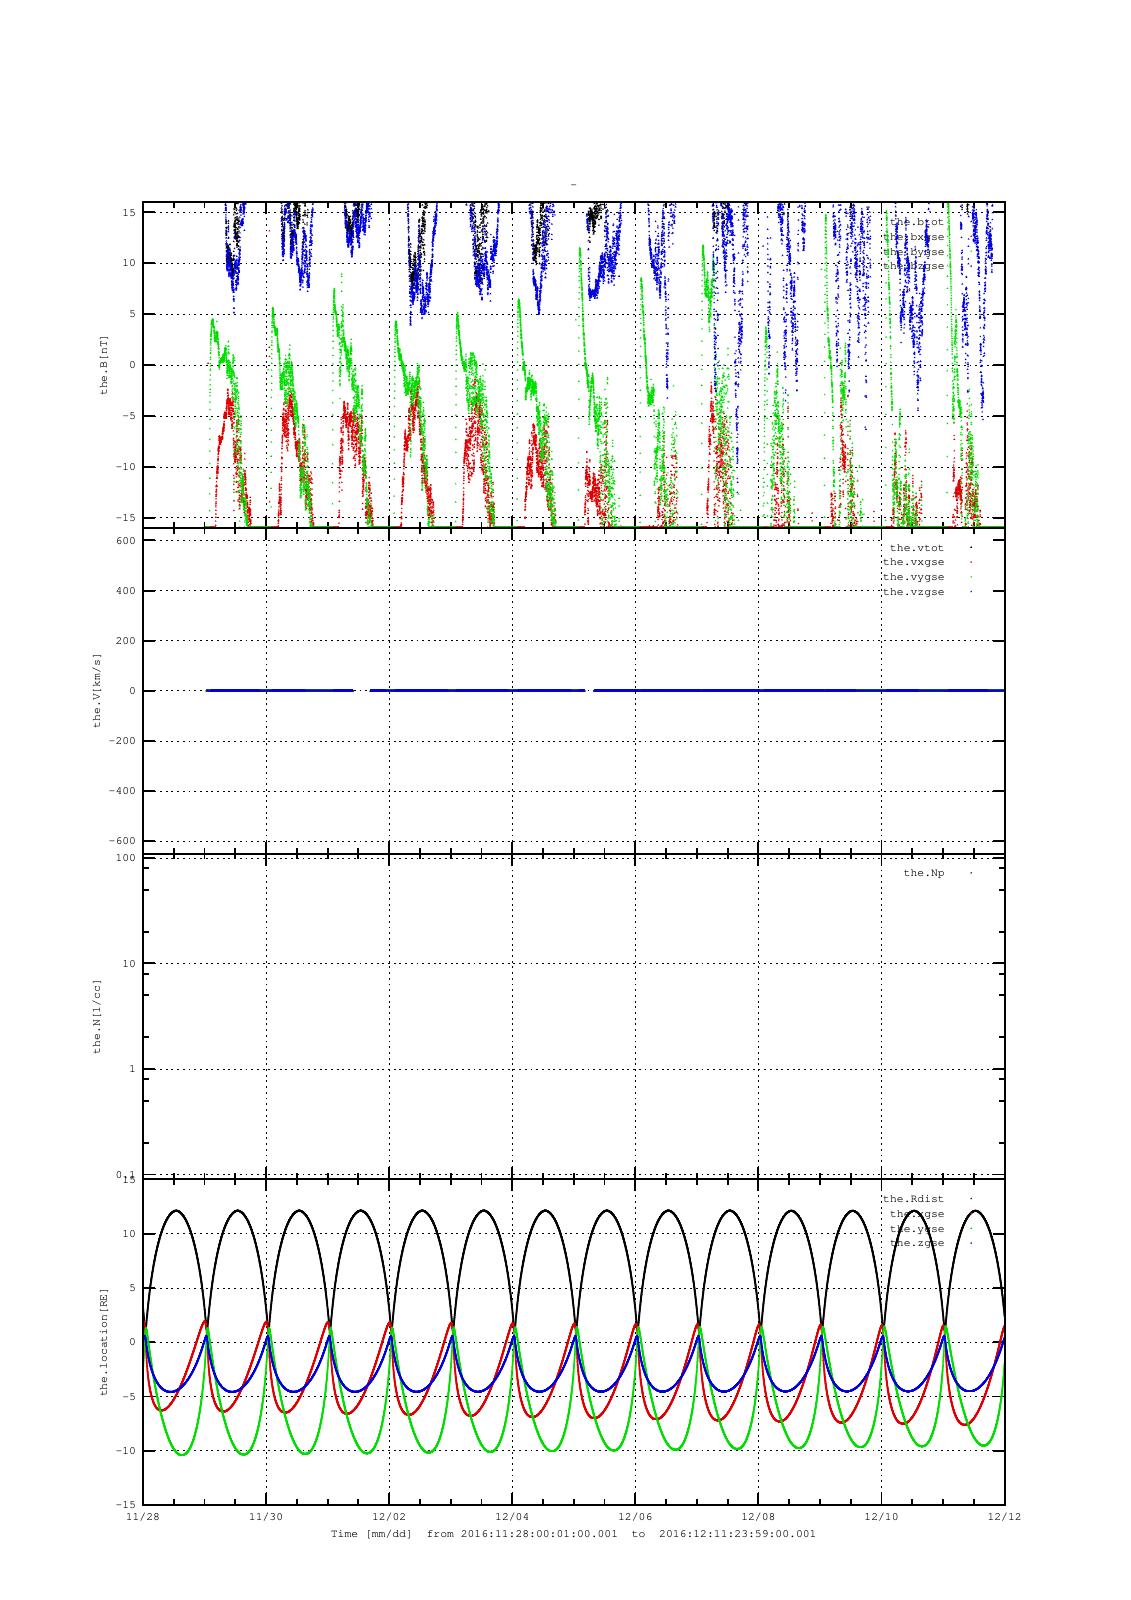
Task: Click the 100 tick on density axis
Action: point(126,858)
